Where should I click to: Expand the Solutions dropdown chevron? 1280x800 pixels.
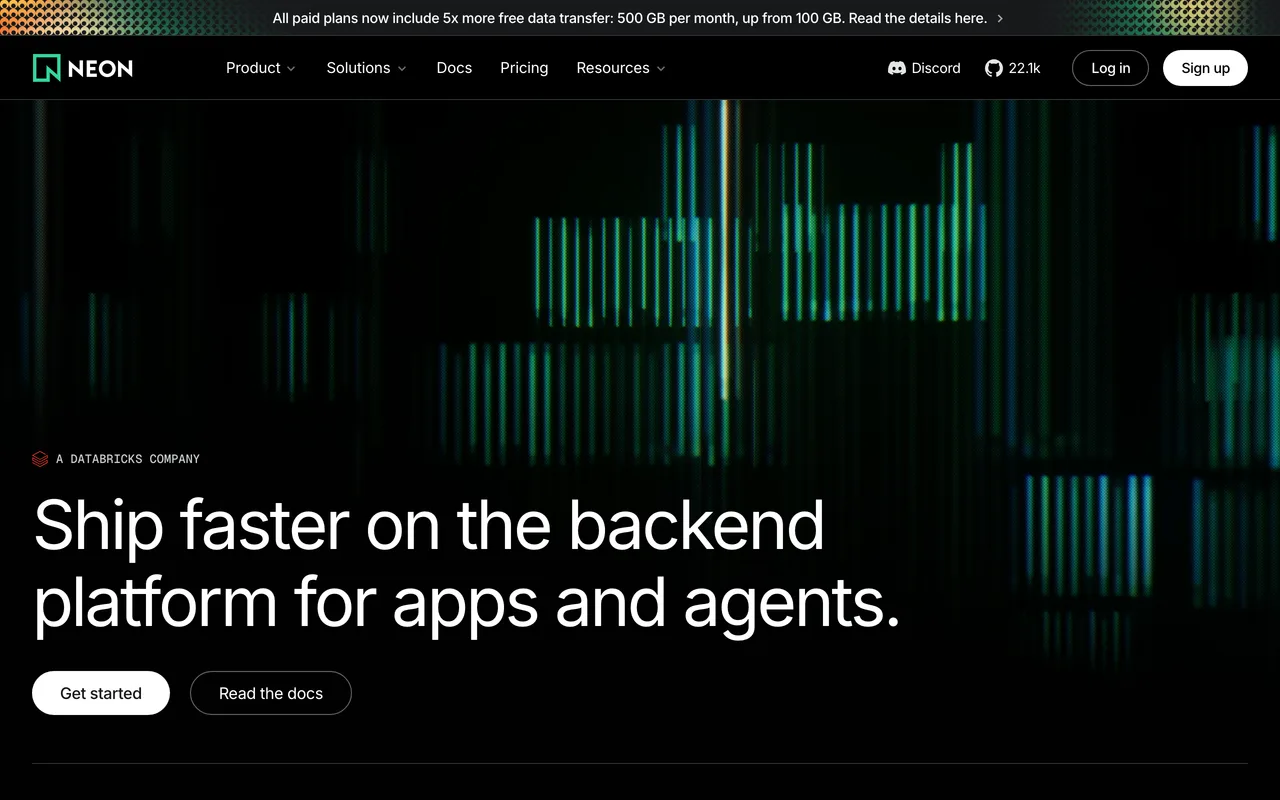tap(402, 69)
